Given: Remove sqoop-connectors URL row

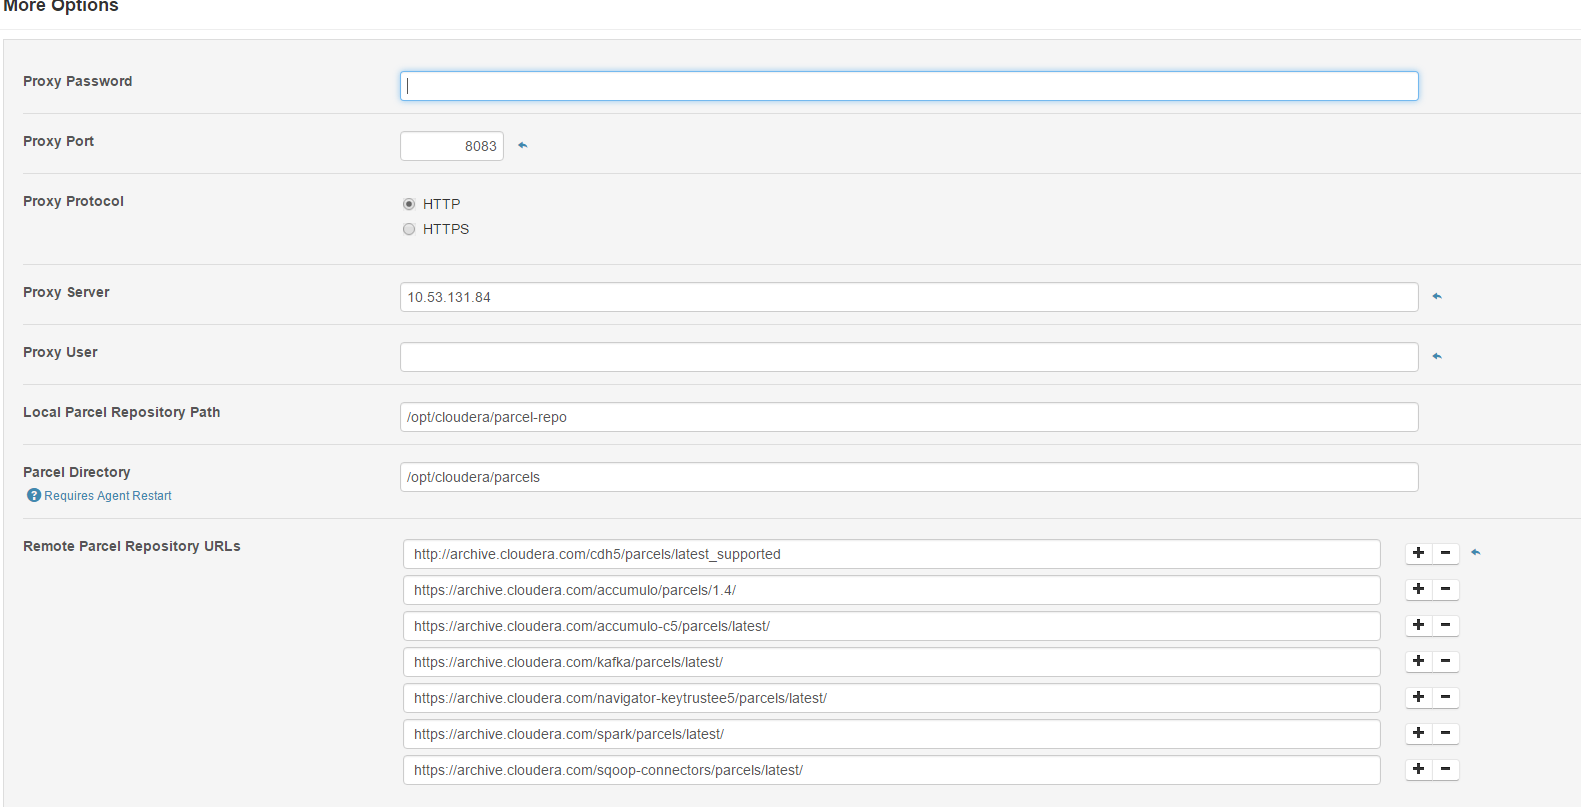Looking at the screenshot, I should pyautogui.click(x=1446, y=769).
